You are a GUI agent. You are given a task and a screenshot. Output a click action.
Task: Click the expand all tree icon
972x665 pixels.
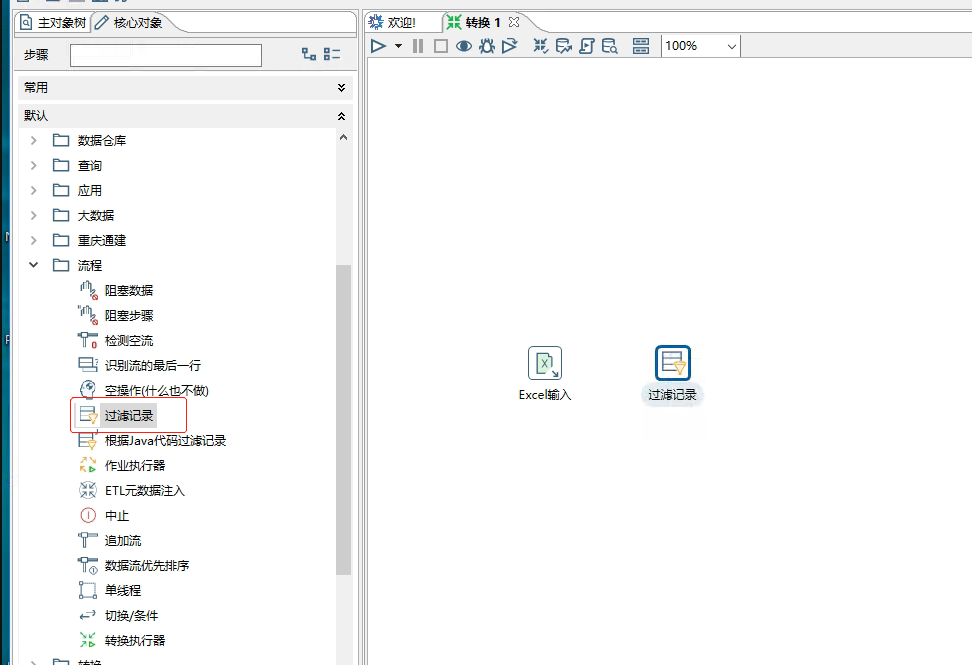click(309, 55)
